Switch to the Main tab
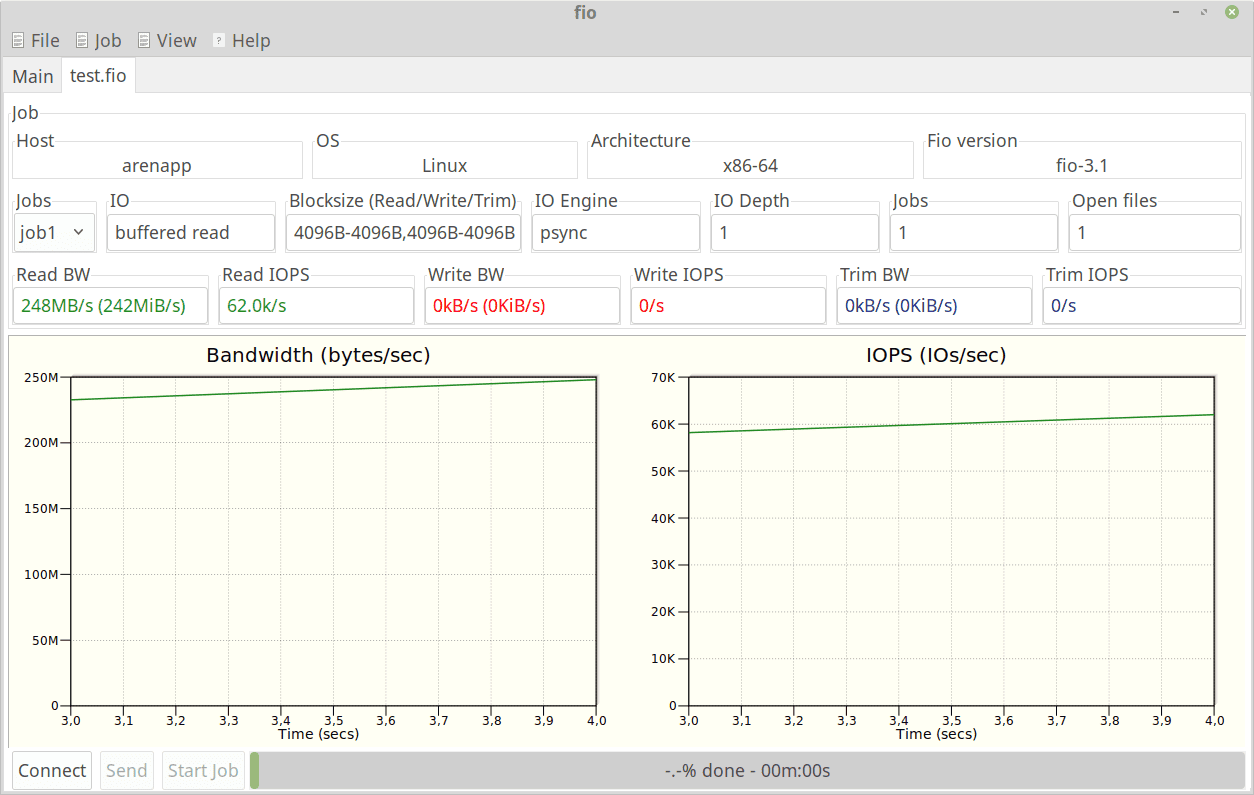1254x795 pixels. 33,76
